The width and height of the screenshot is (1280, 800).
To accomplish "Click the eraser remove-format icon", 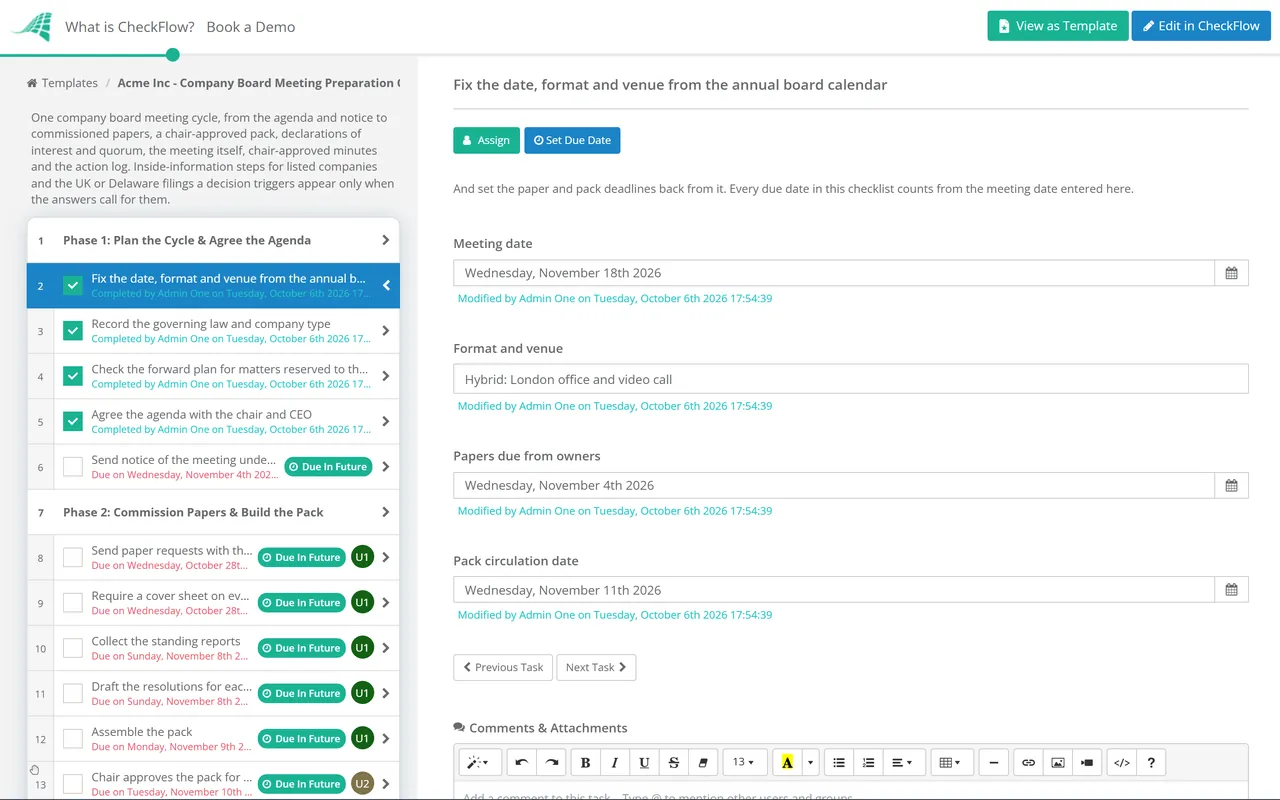I will tap(703, 762).
